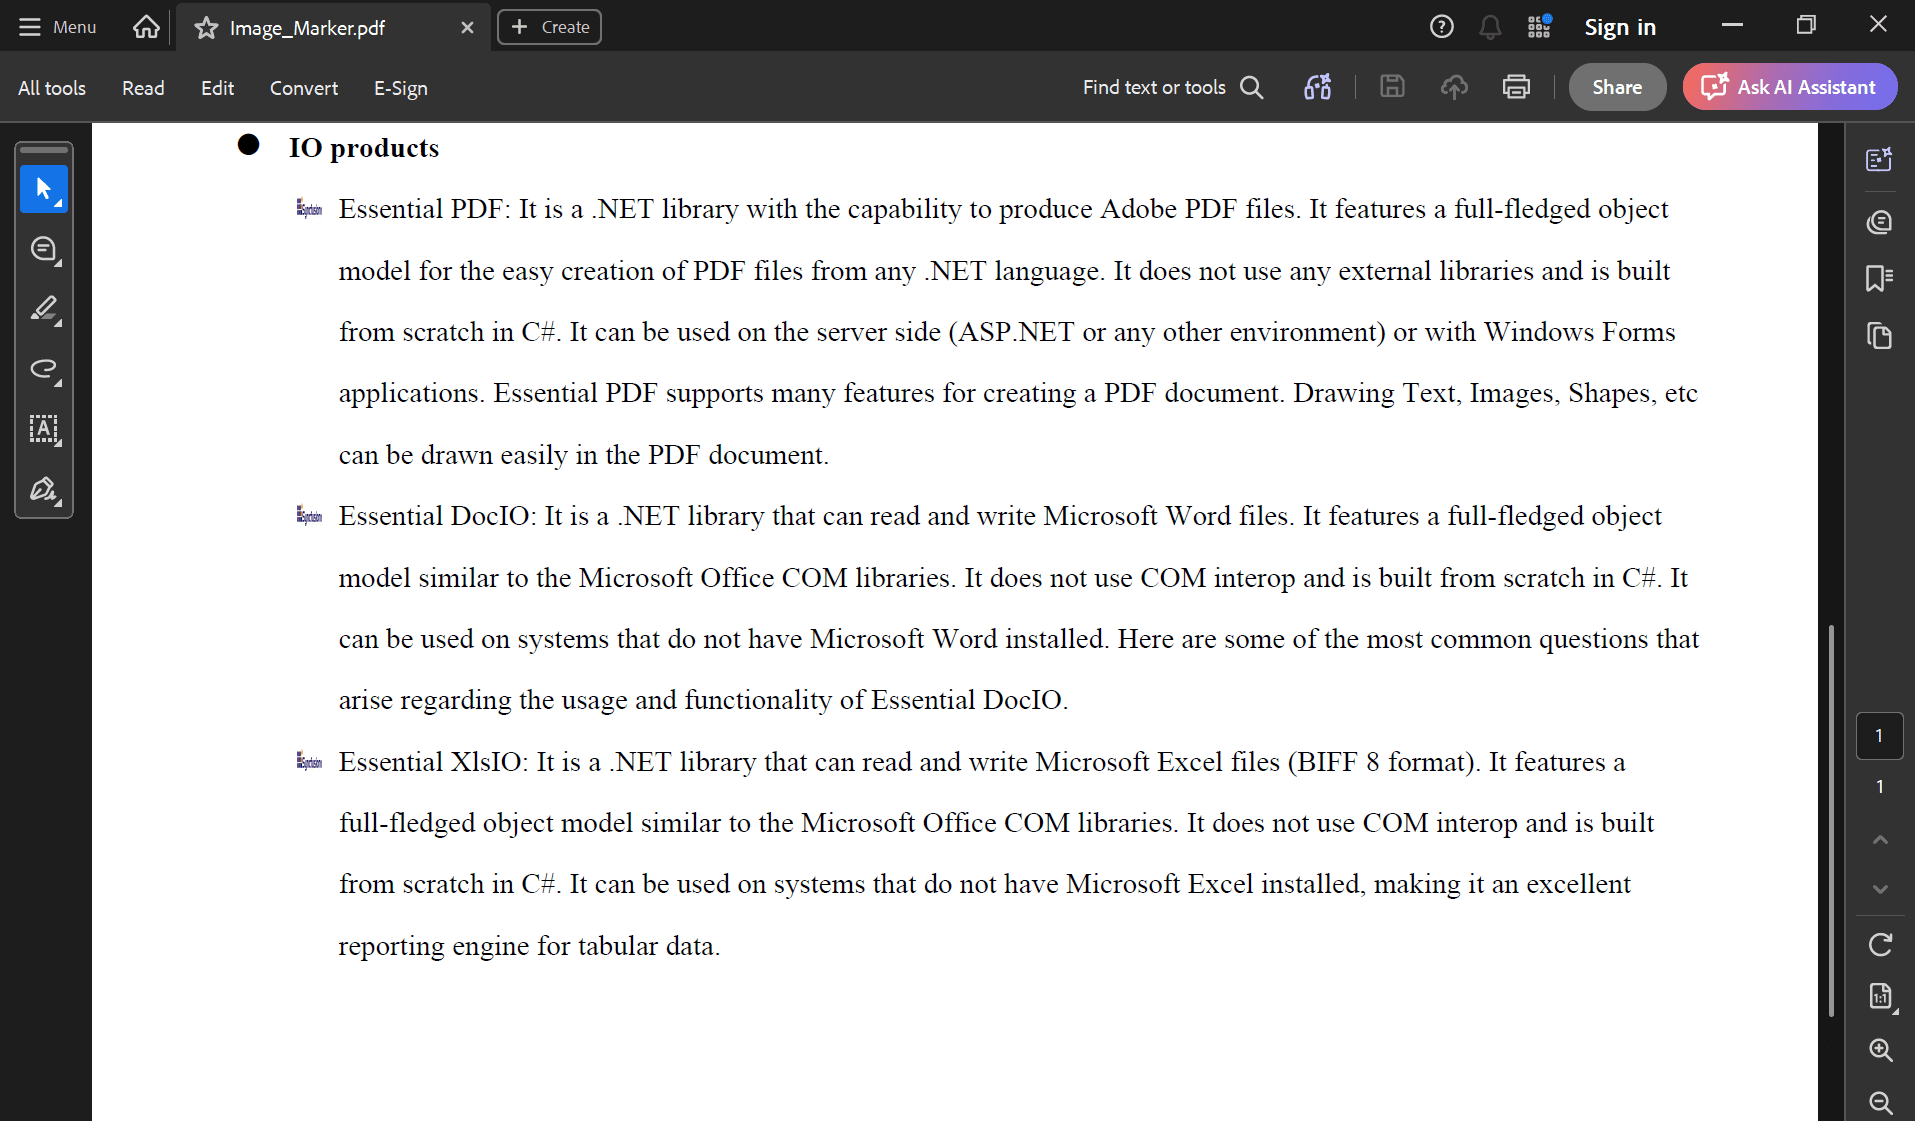
Task: Open the Pages thumbnails panel
Action: [1879, 336]
